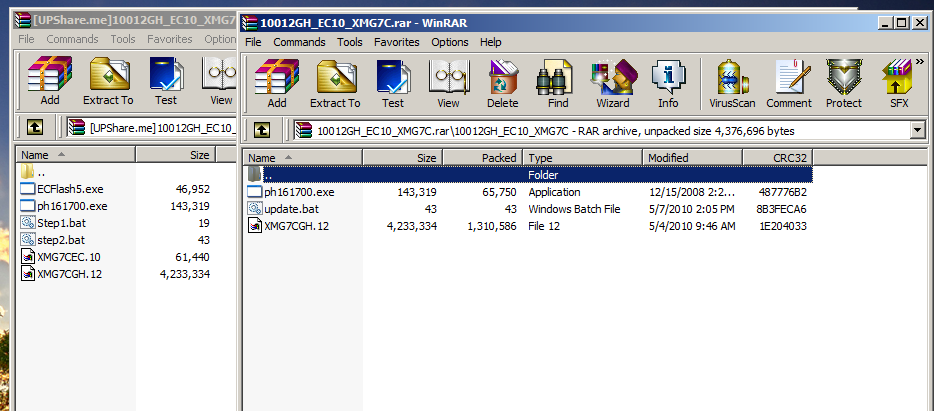Click 5/7/2010 2:05 PM modified date
Screen dimensions: 934x411
click(691, 209)
